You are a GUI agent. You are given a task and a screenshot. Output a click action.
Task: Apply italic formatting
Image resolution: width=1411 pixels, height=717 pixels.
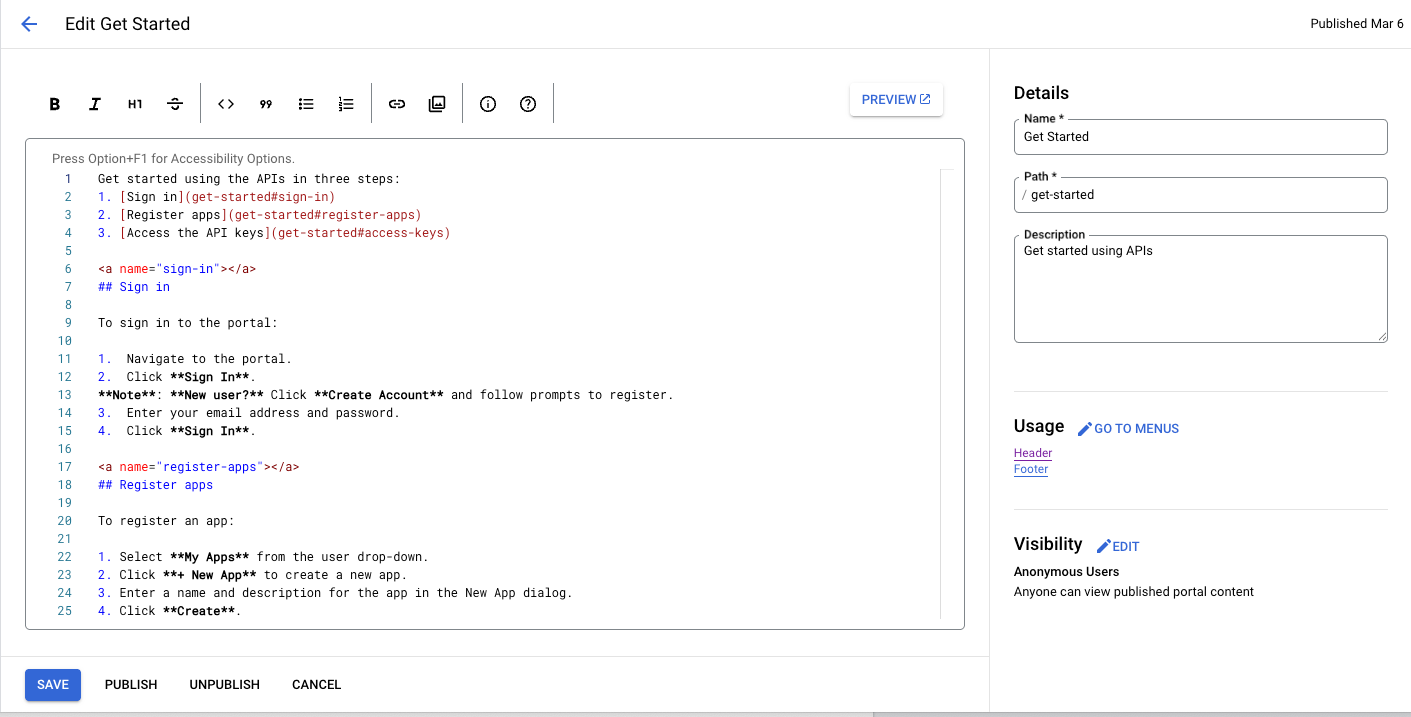point(95,104)
